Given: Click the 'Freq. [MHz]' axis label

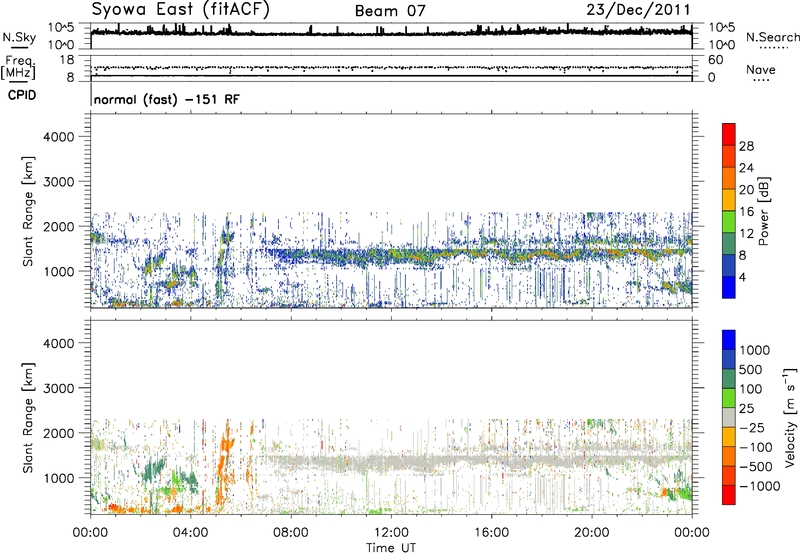Looking at the screenshot, I should [x=18, y=67].
